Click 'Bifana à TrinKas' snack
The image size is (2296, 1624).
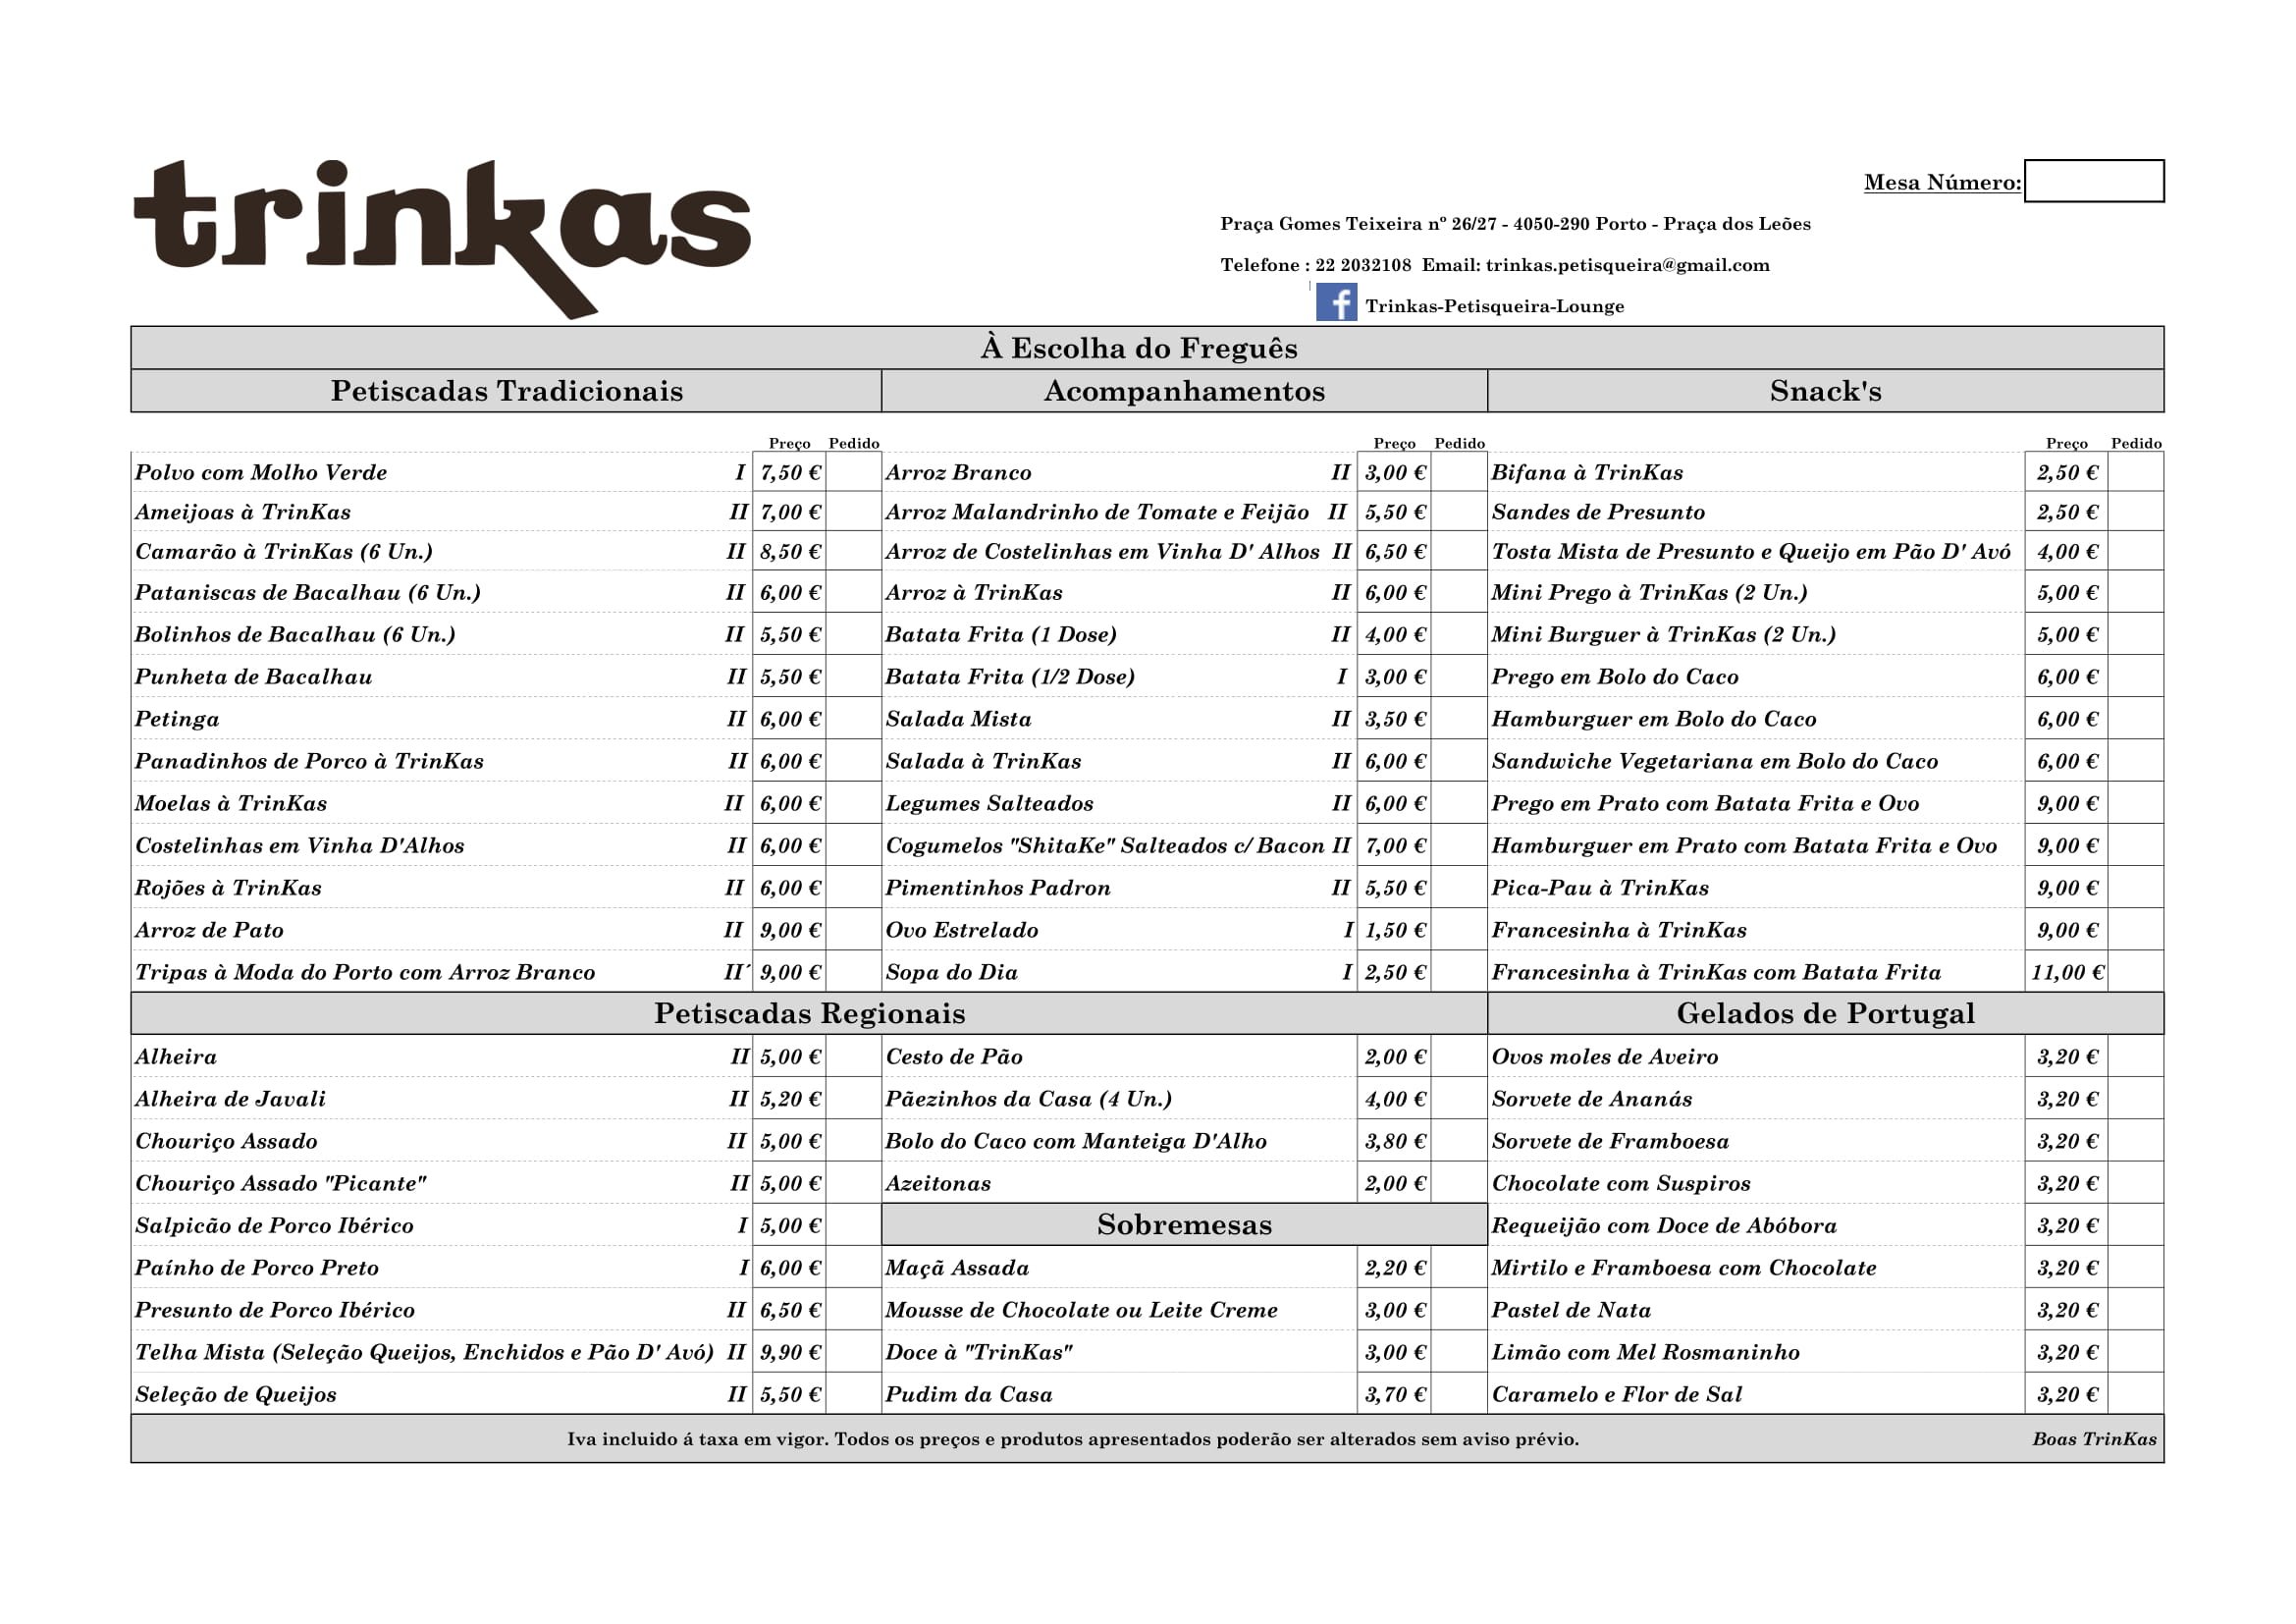pos(1587,473)
